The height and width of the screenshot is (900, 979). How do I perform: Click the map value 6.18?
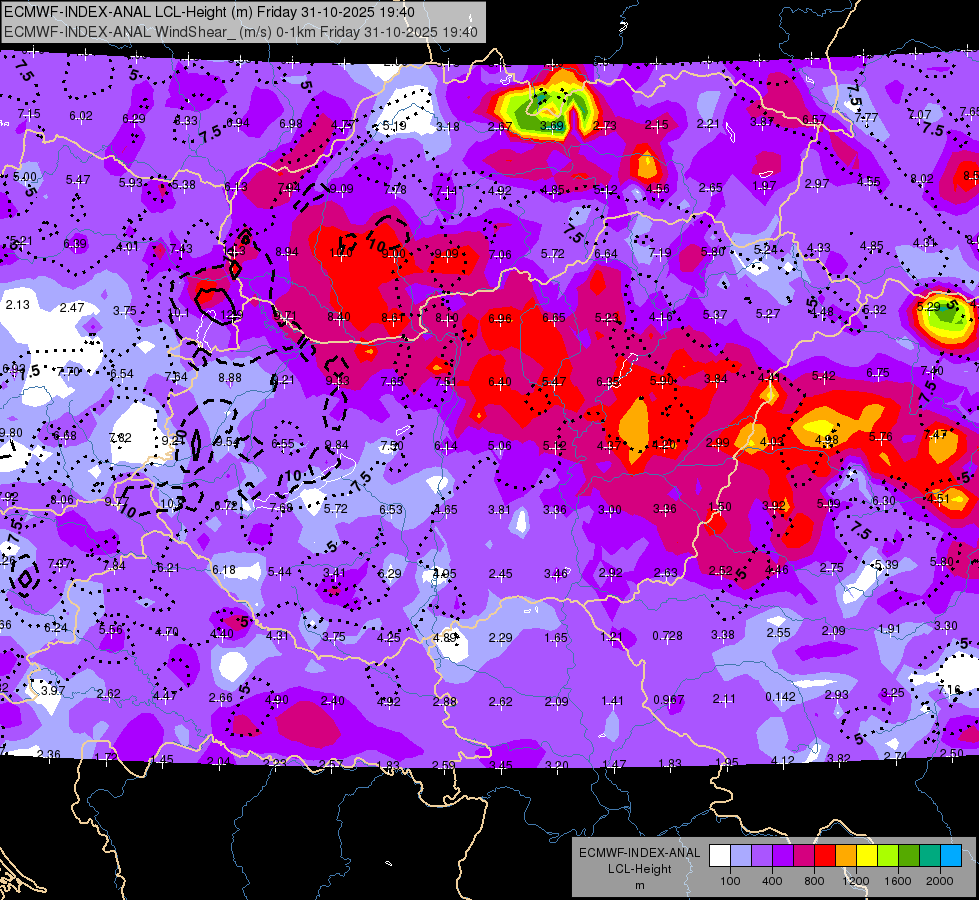[x=224, y=570]
